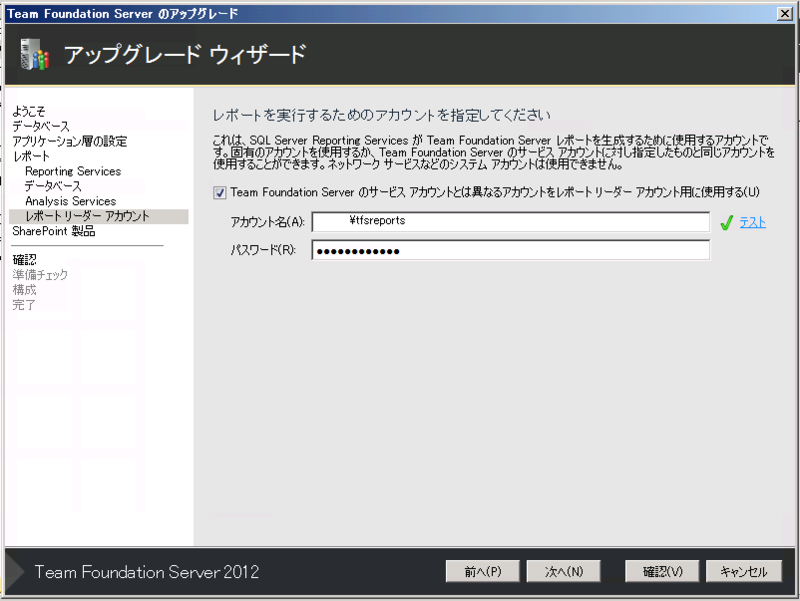Screen dimensions: 800x601
Task: Select ようこそ in the wizard sidebar
Action: (x=29, y=111)
